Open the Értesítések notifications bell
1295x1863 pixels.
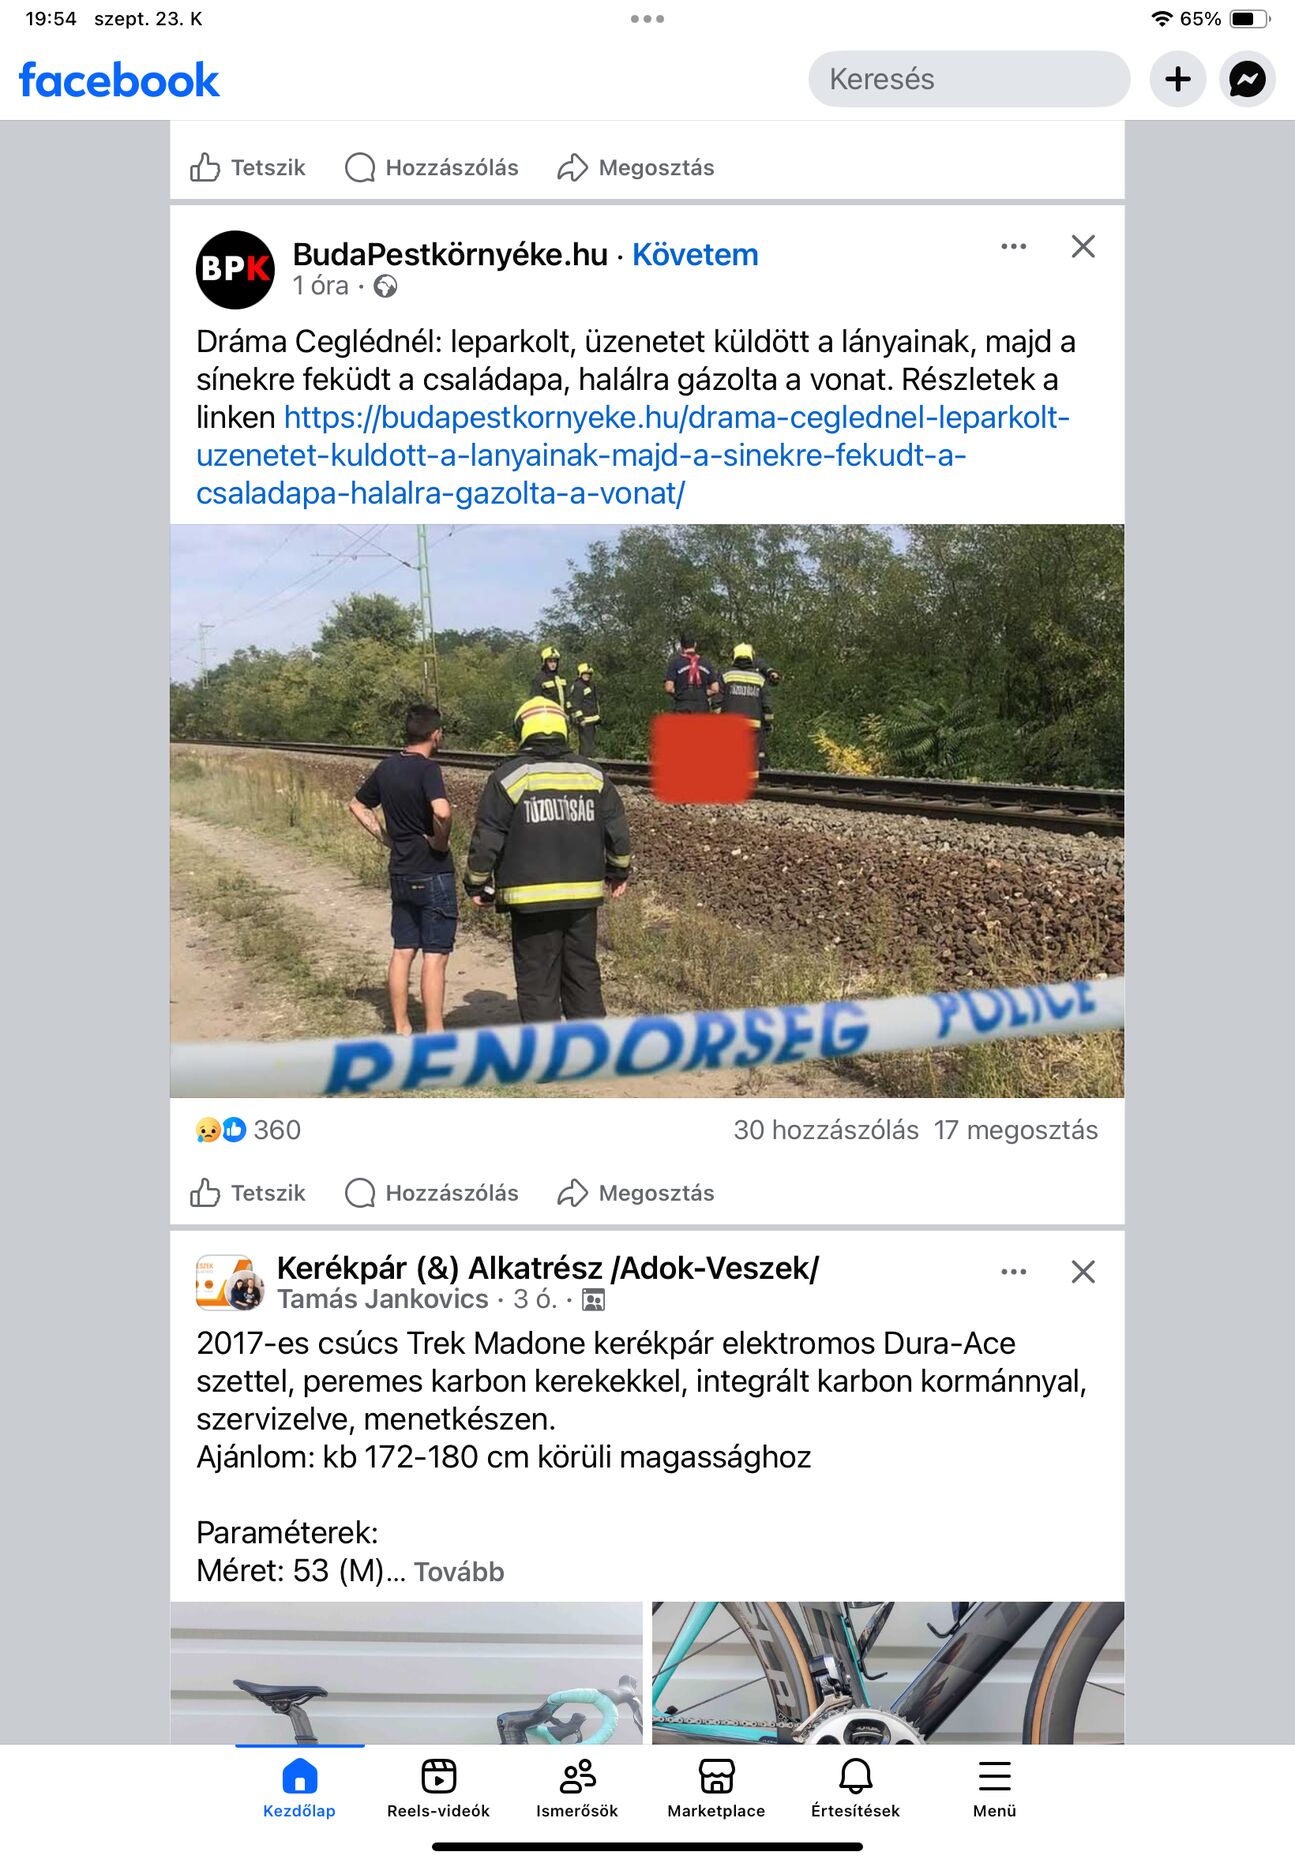click(x=855, y=1788)
